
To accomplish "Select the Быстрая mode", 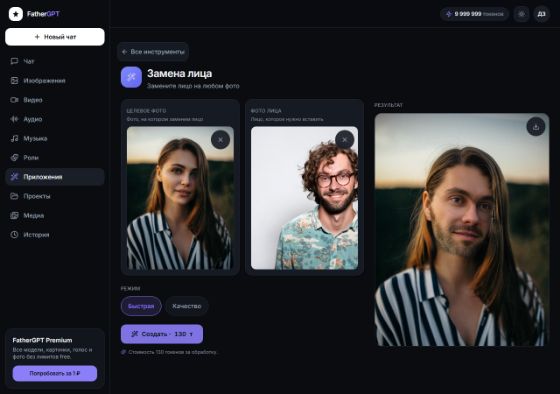I will [x=141, y=306].
